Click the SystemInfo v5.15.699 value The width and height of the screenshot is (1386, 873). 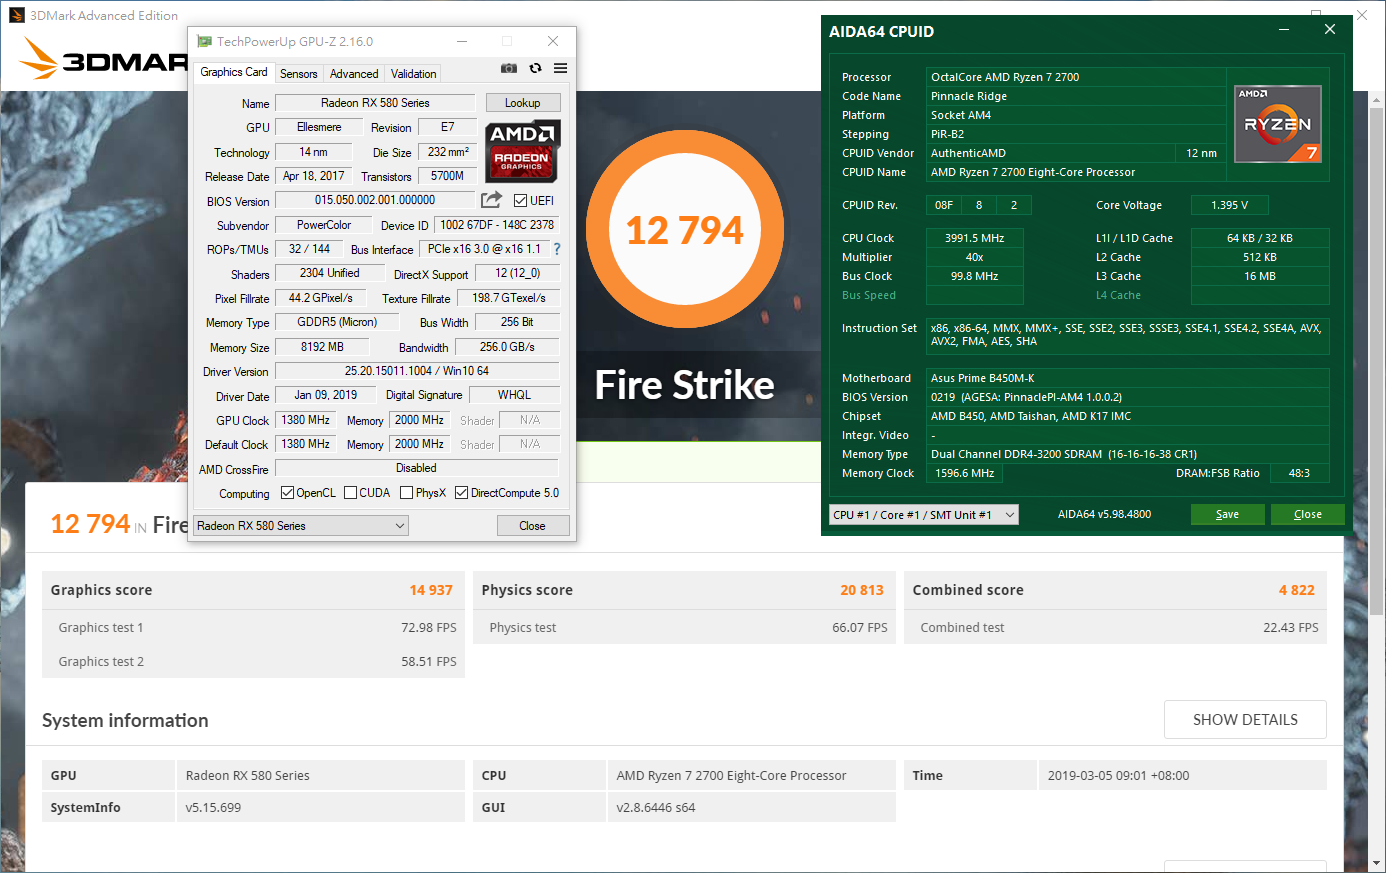coord(320,807)
